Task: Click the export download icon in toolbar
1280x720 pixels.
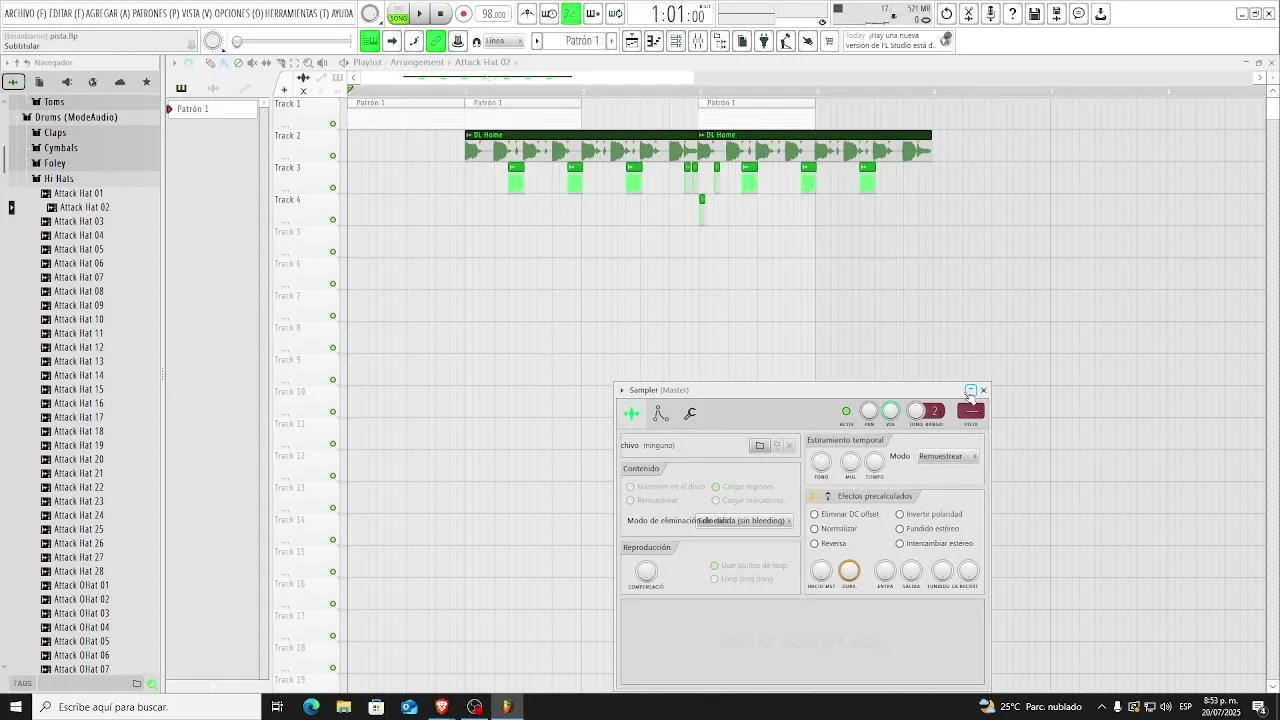Action: tap(1100, 14)
